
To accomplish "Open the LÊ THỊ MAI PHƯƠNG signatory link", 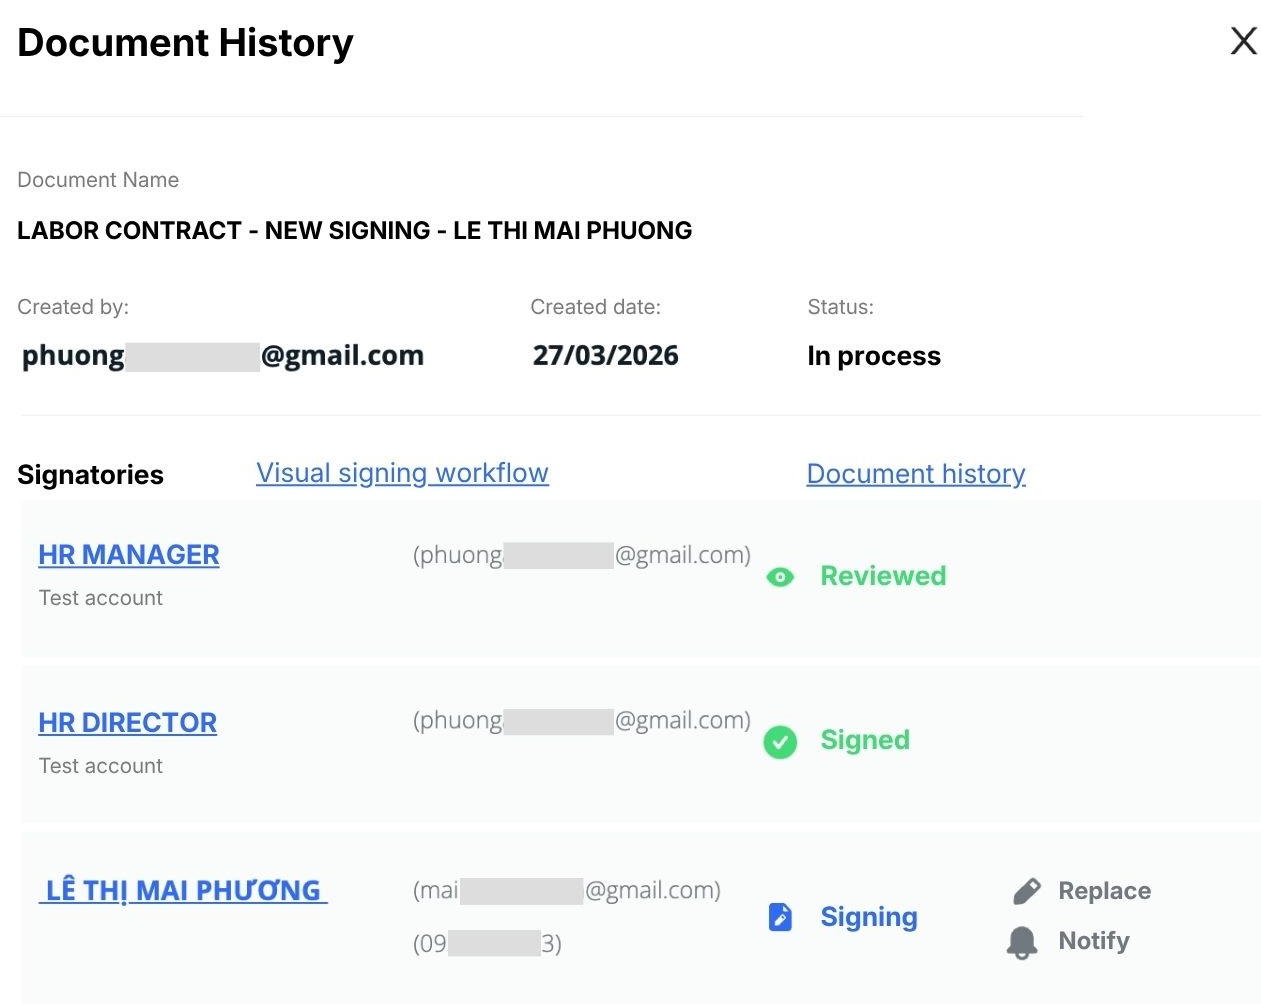I will (x=183, y=890).
